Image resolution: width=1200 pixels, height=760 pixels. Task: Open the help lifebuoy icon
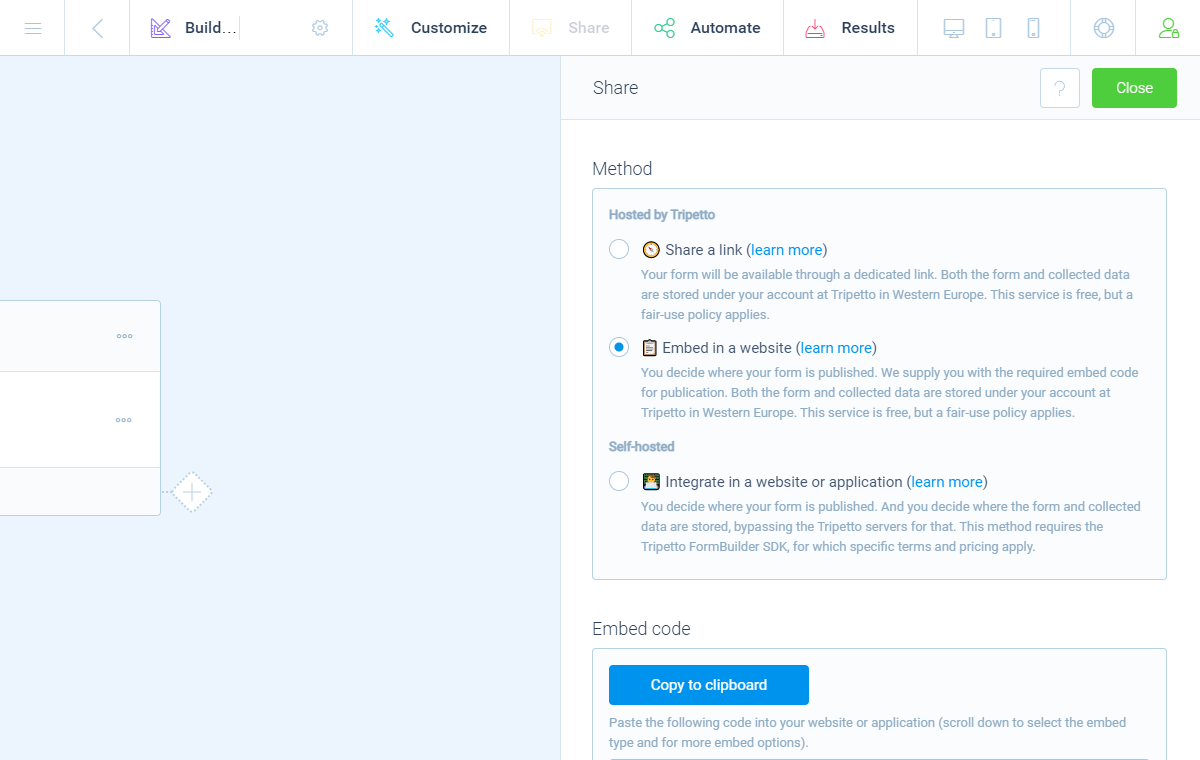click(x=1104, y=28)
